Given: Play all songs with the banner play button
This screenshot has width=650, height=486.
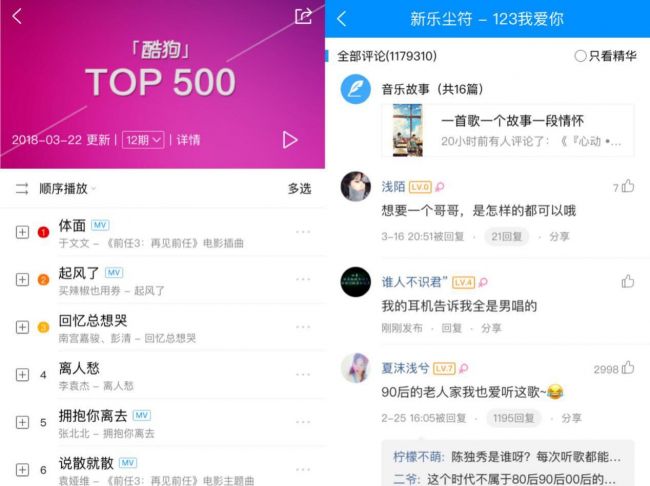Looking at the screenshot, I should [x=290, y=140].
